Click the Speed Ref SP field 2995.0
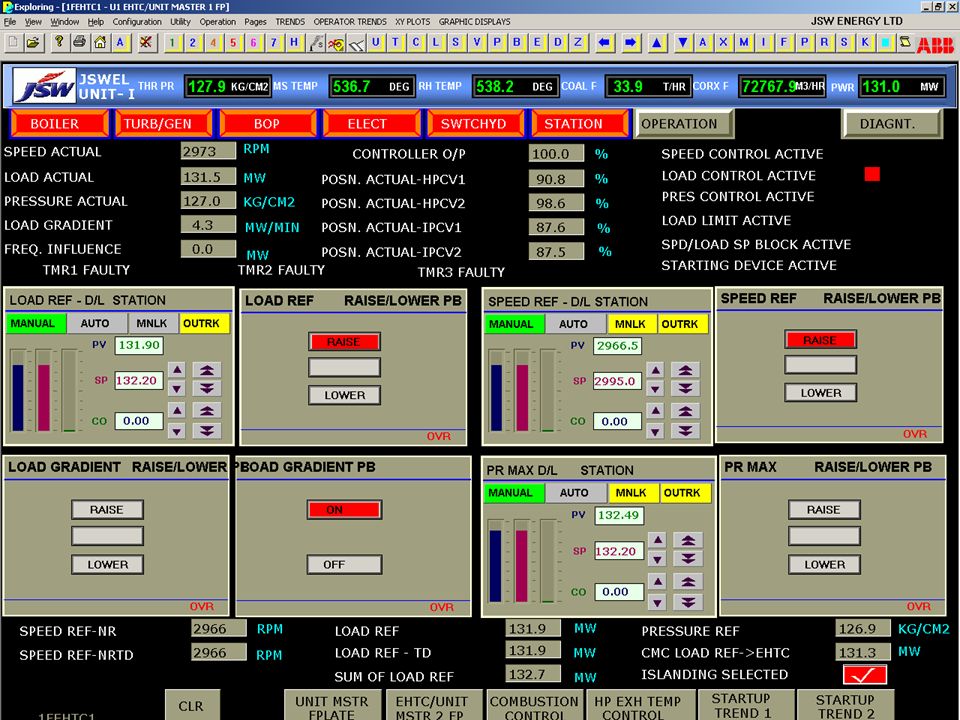Screen dimensions: 960x720 [617, 381]
